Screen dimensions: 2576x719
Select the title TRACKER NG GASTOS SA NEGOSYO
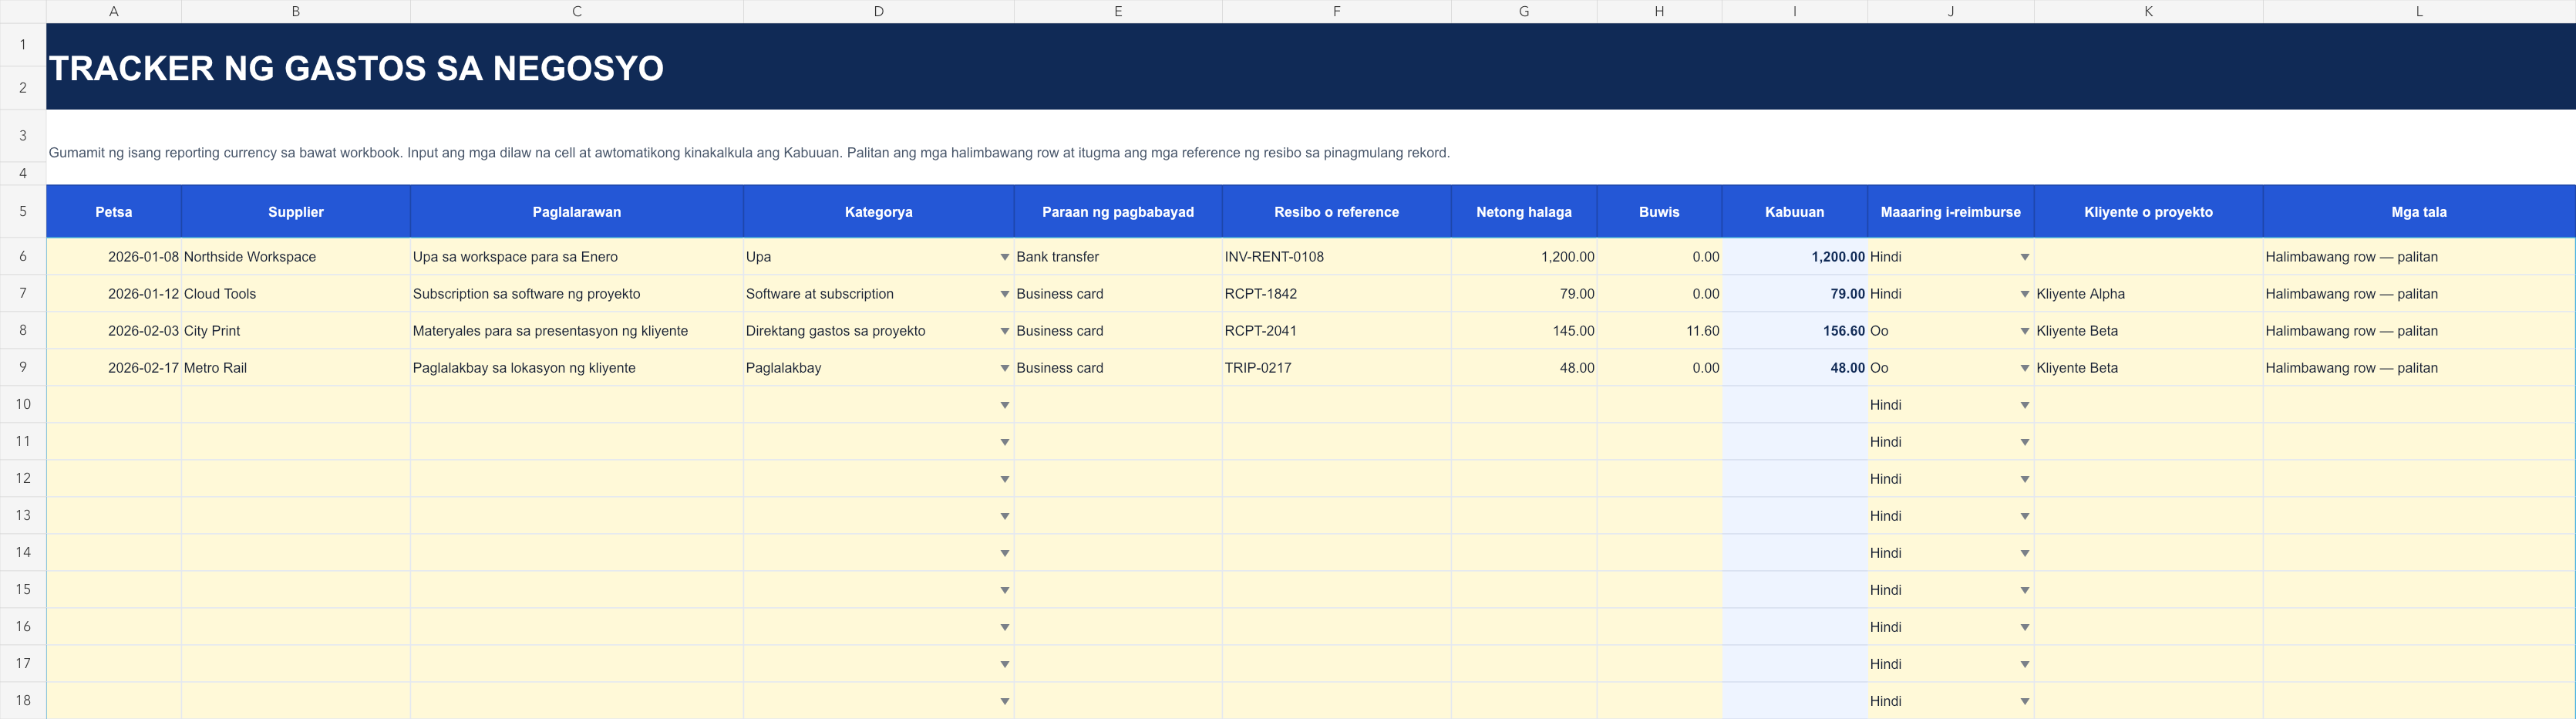pyautogui.click(x=356, y=68)
